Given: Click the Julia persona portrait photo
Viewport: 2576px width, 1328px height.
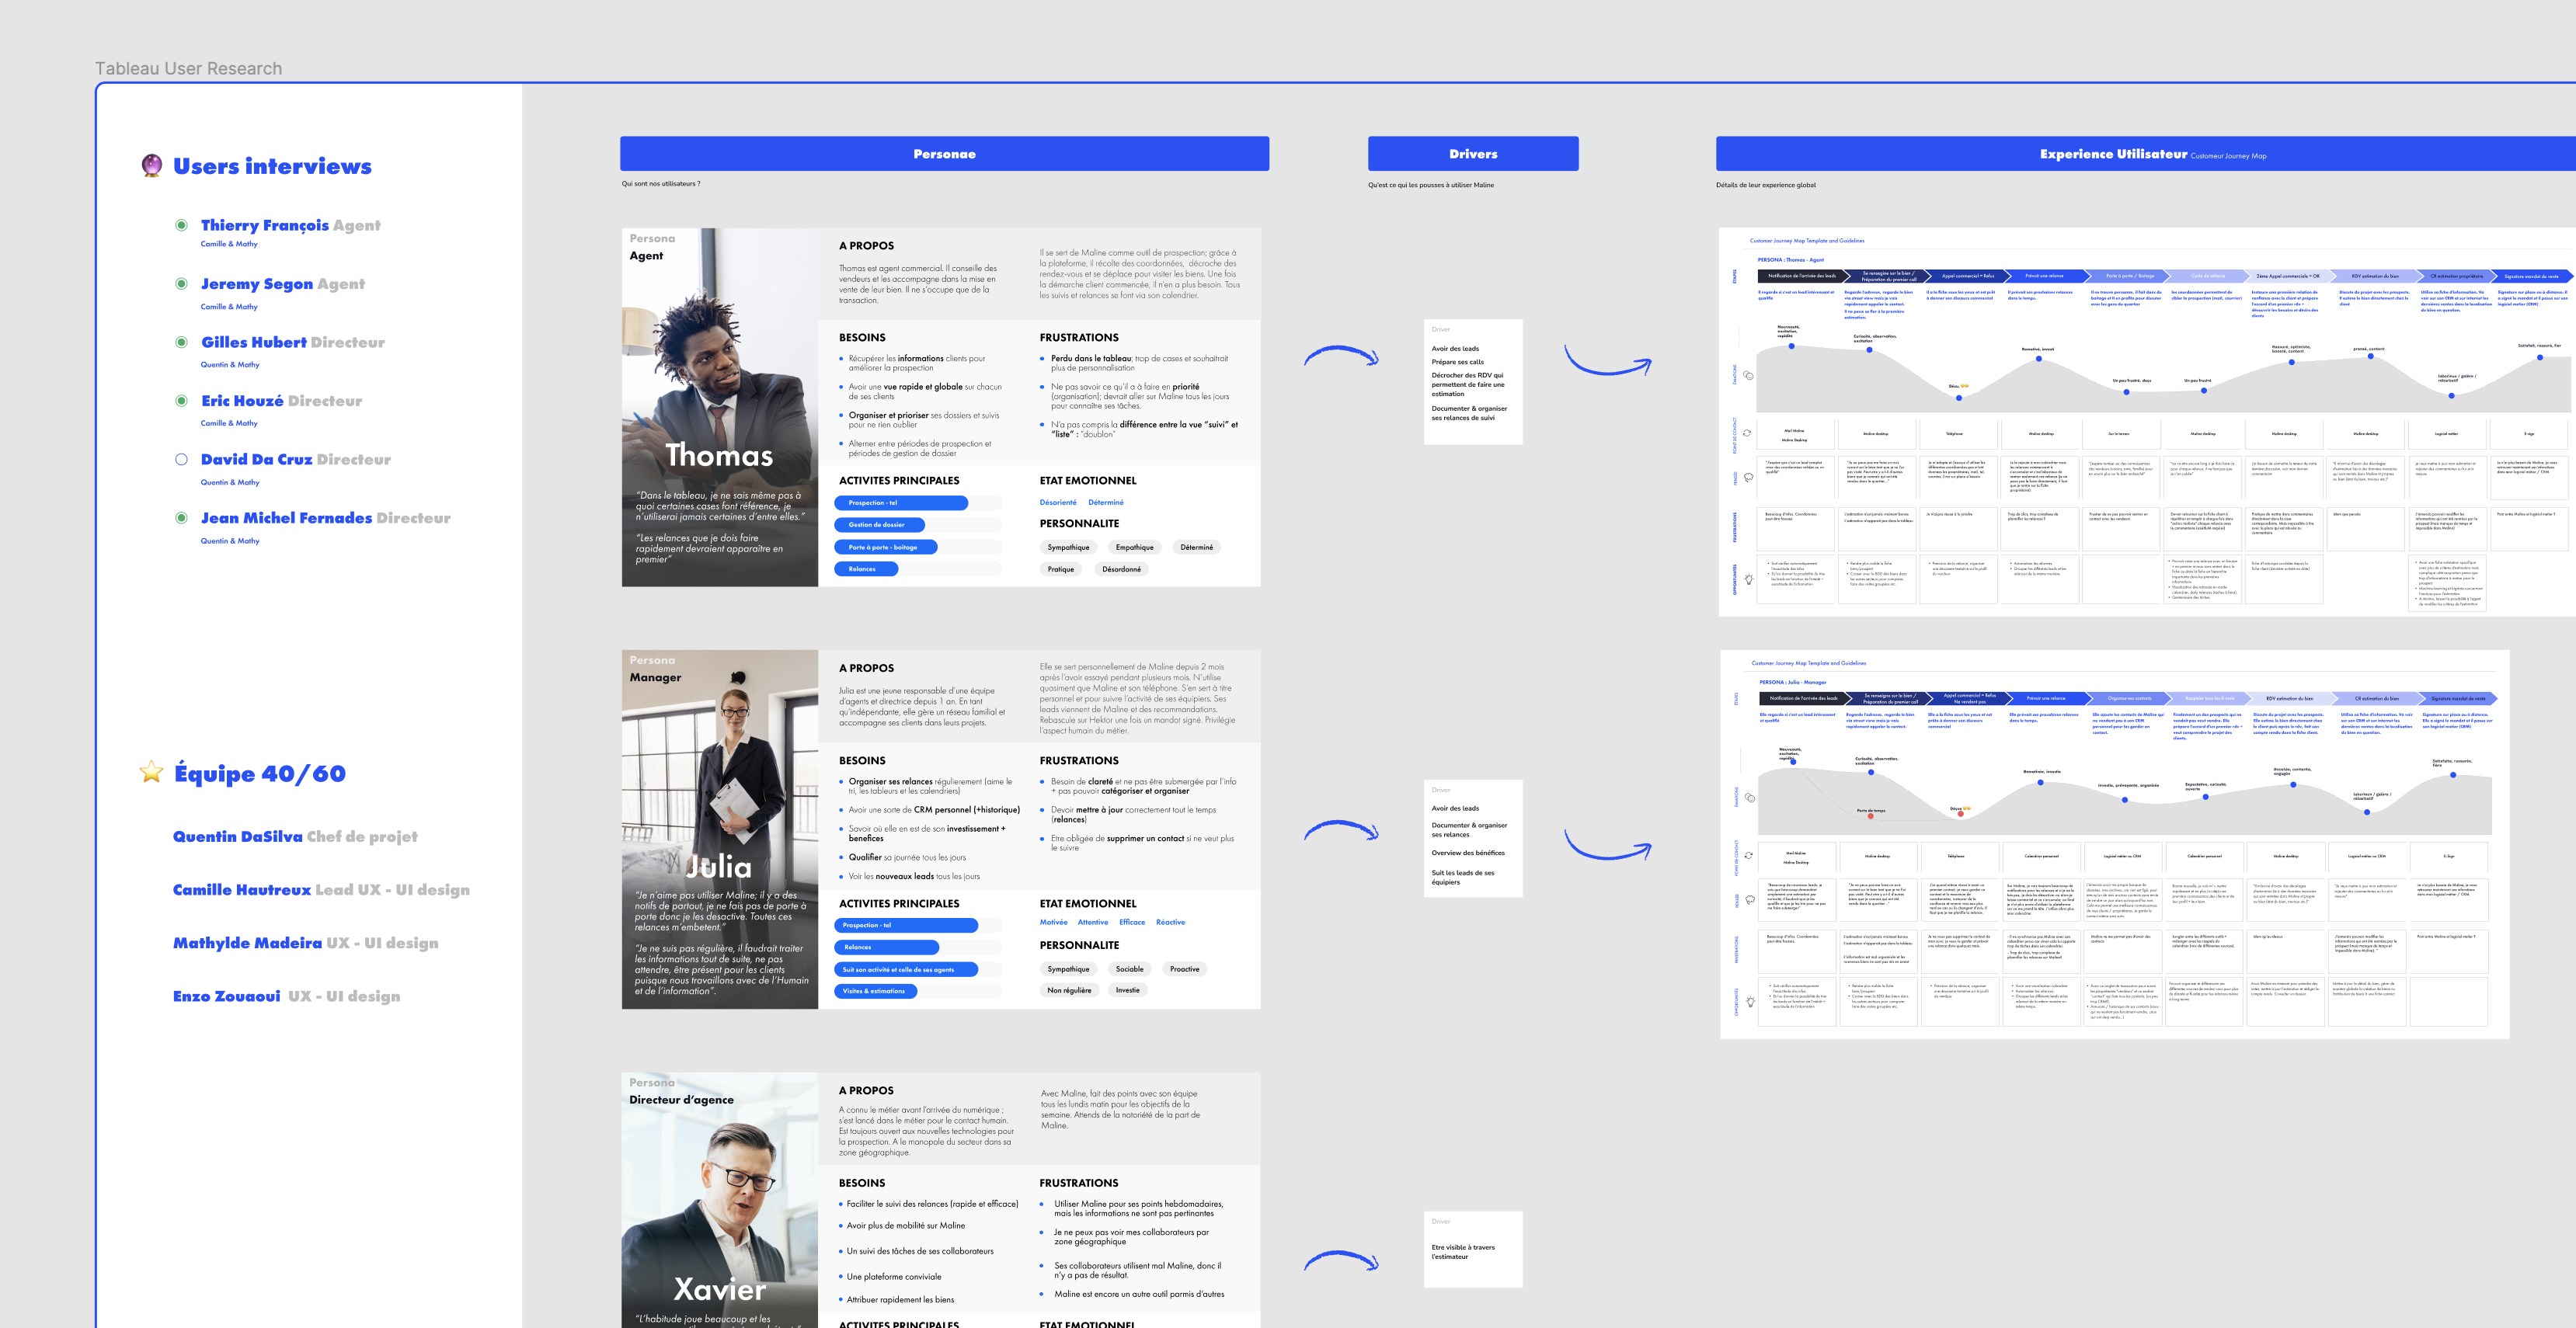Looking at the screenshot, I should [720, 829].
